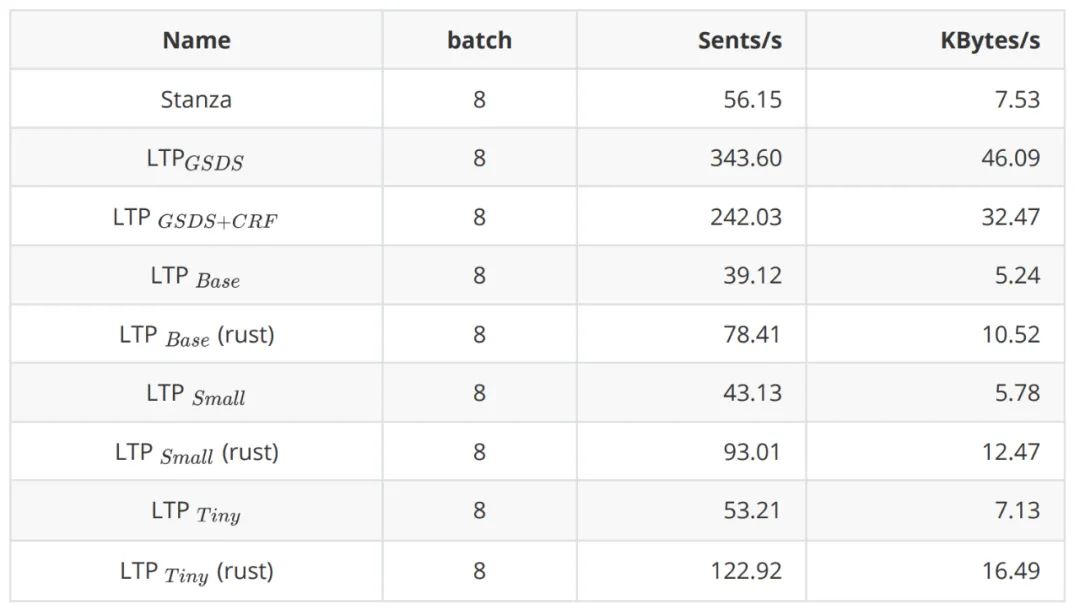
Task: Select the LTP GSDS+CRF name cell
Action: (196, 218)
